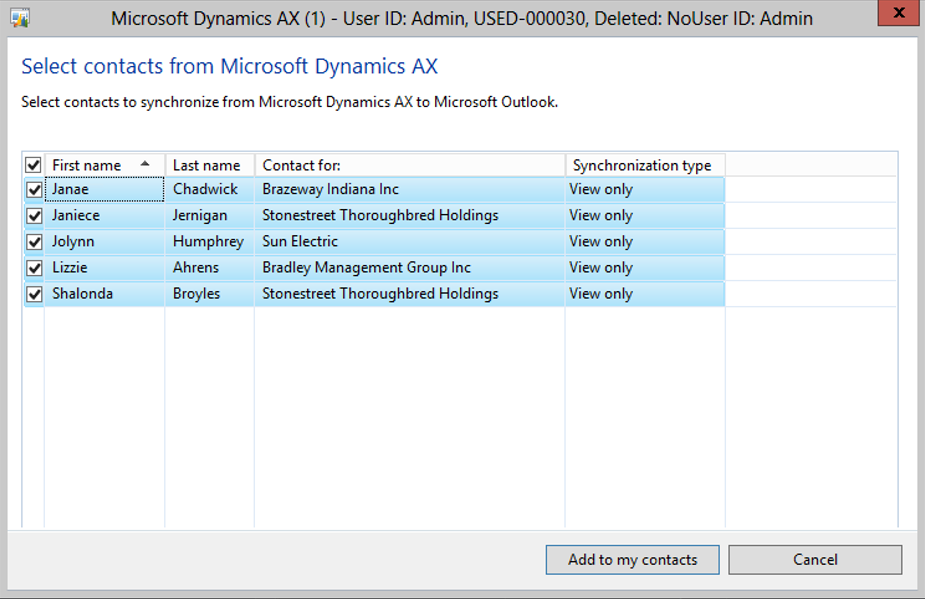Screen dimensions: 925x599
Task: Uncheck the checkbox for Janiece Jernigan
Action: pyautogui.click(x=34, y=216)
